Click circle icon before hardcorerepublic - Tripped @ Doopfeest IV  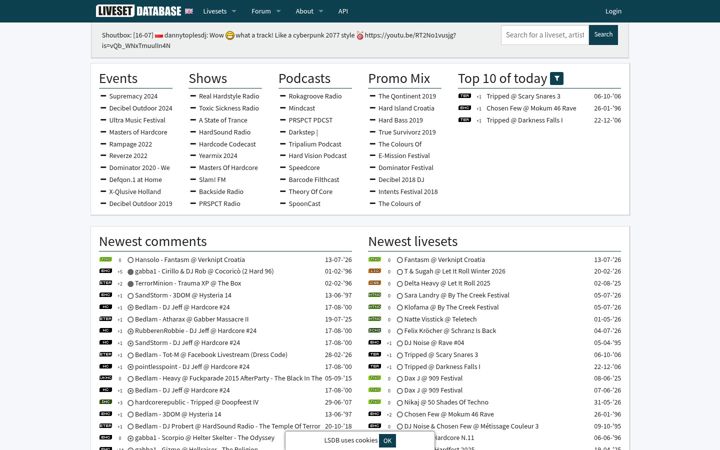130,403
